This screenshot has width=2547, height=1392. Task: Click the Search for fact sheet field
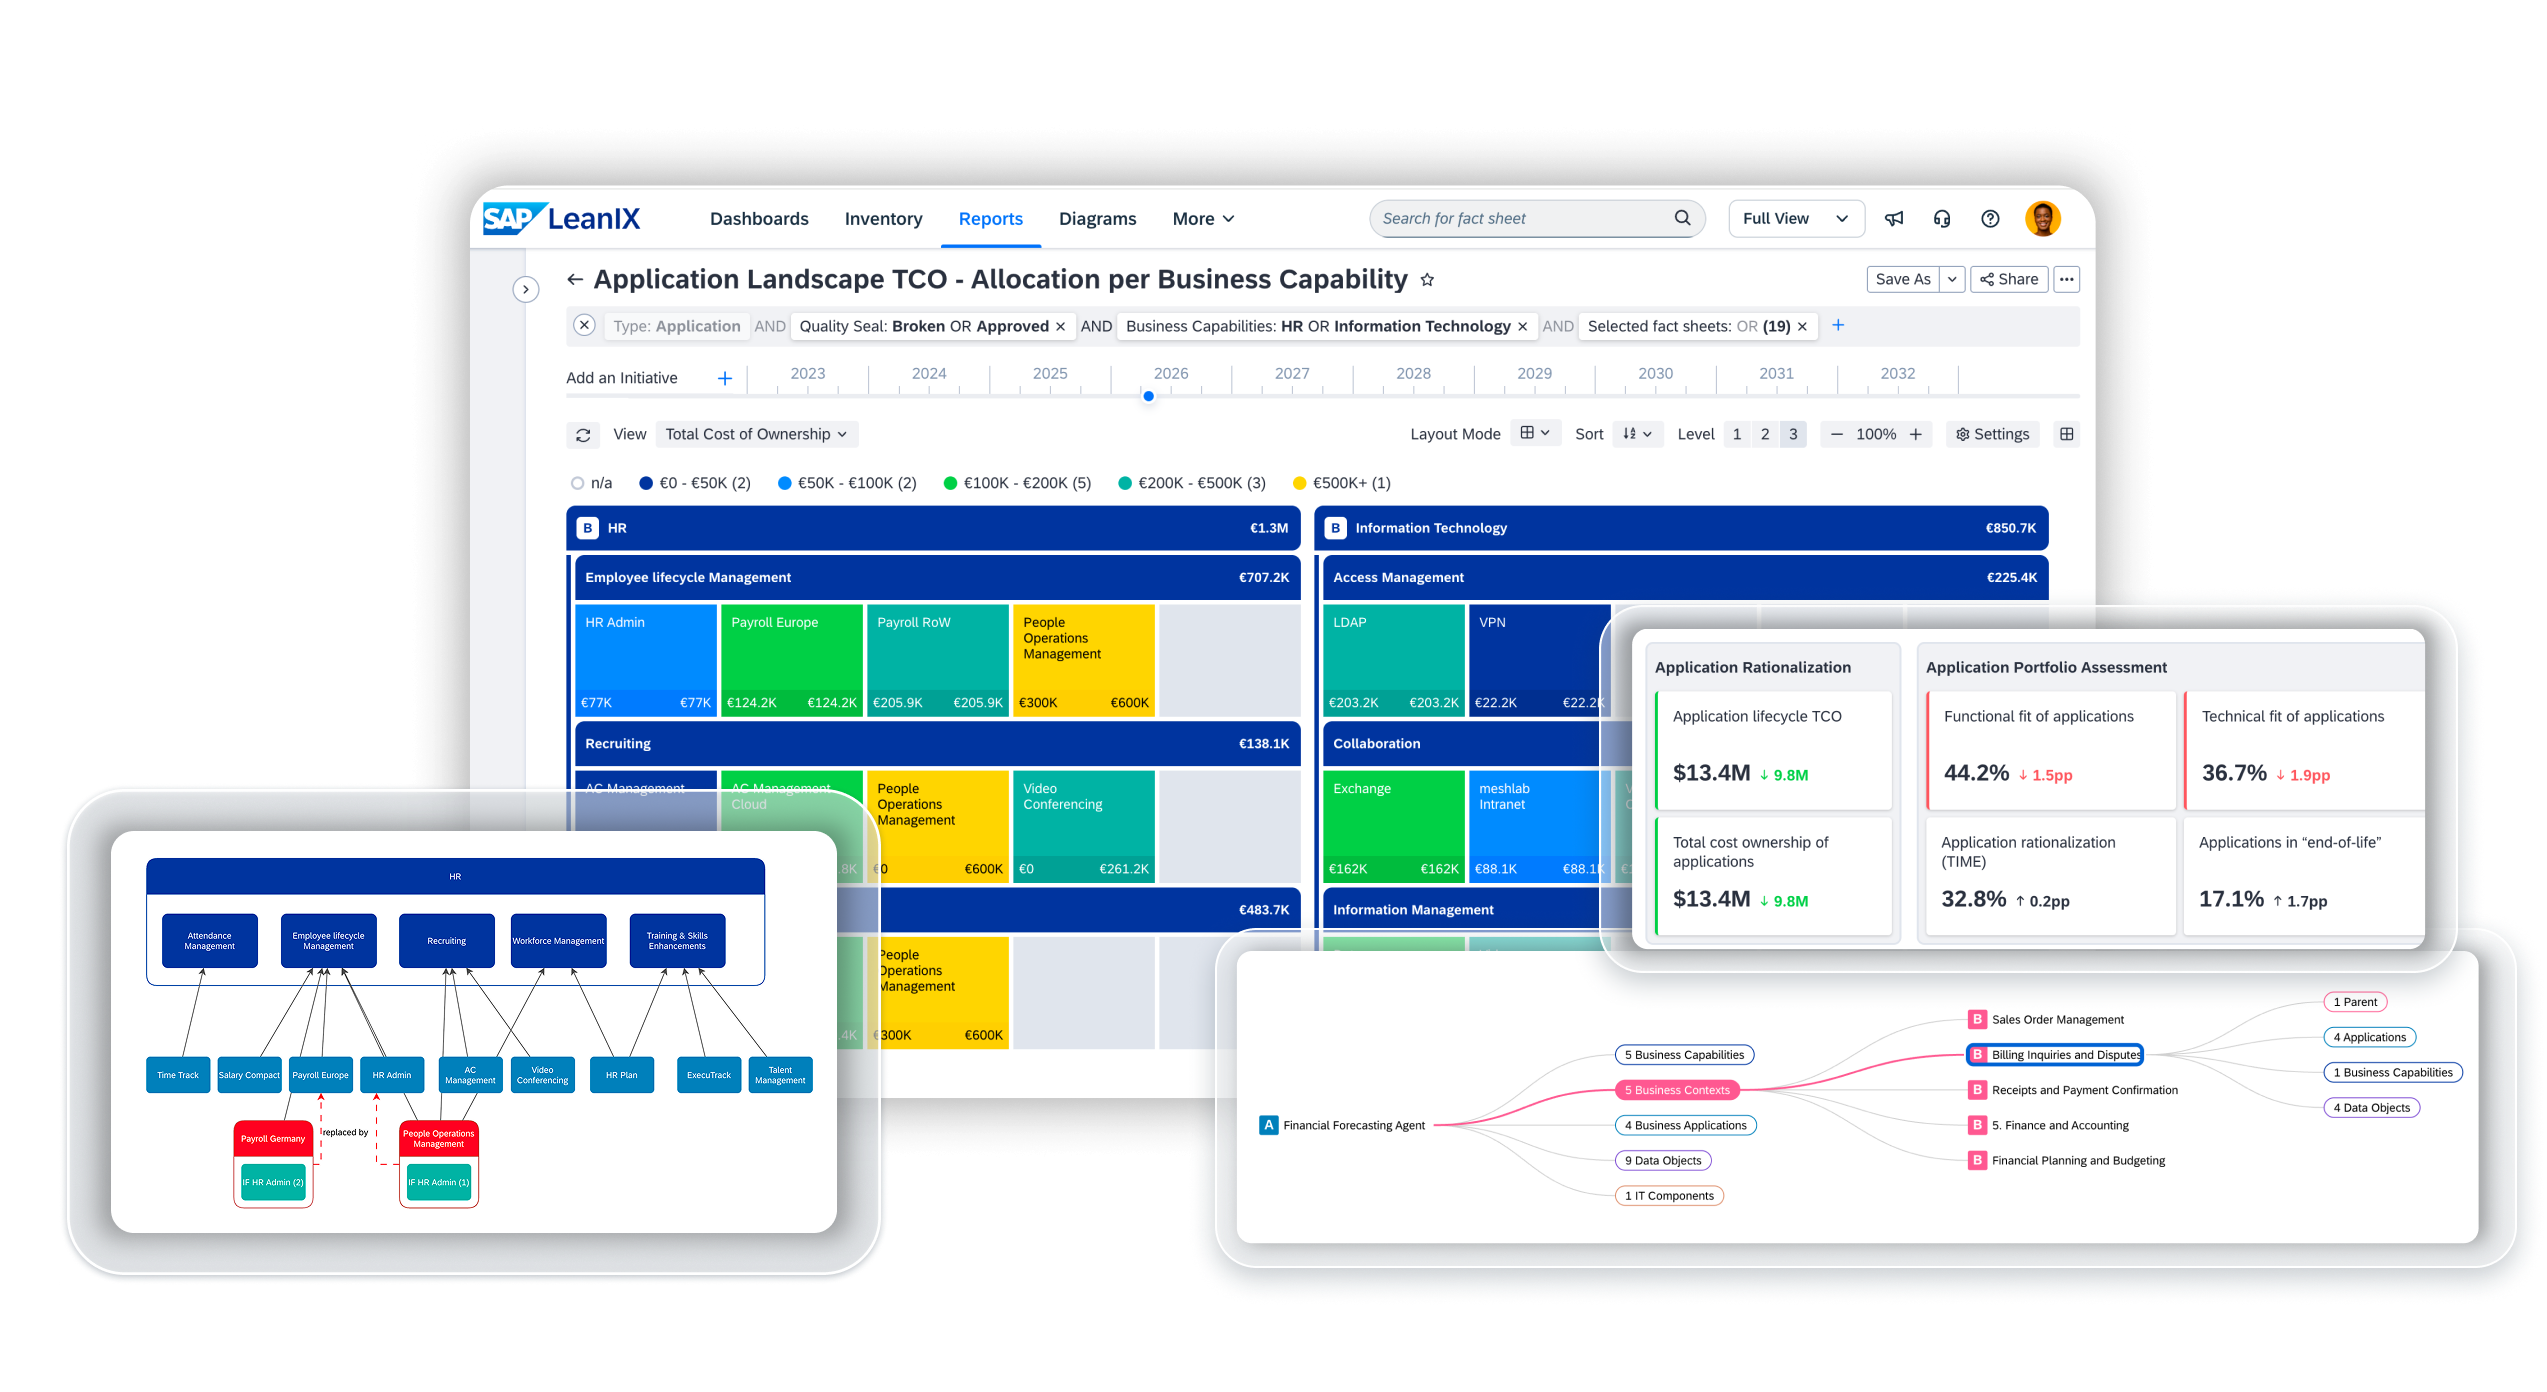coord(1520,219)
